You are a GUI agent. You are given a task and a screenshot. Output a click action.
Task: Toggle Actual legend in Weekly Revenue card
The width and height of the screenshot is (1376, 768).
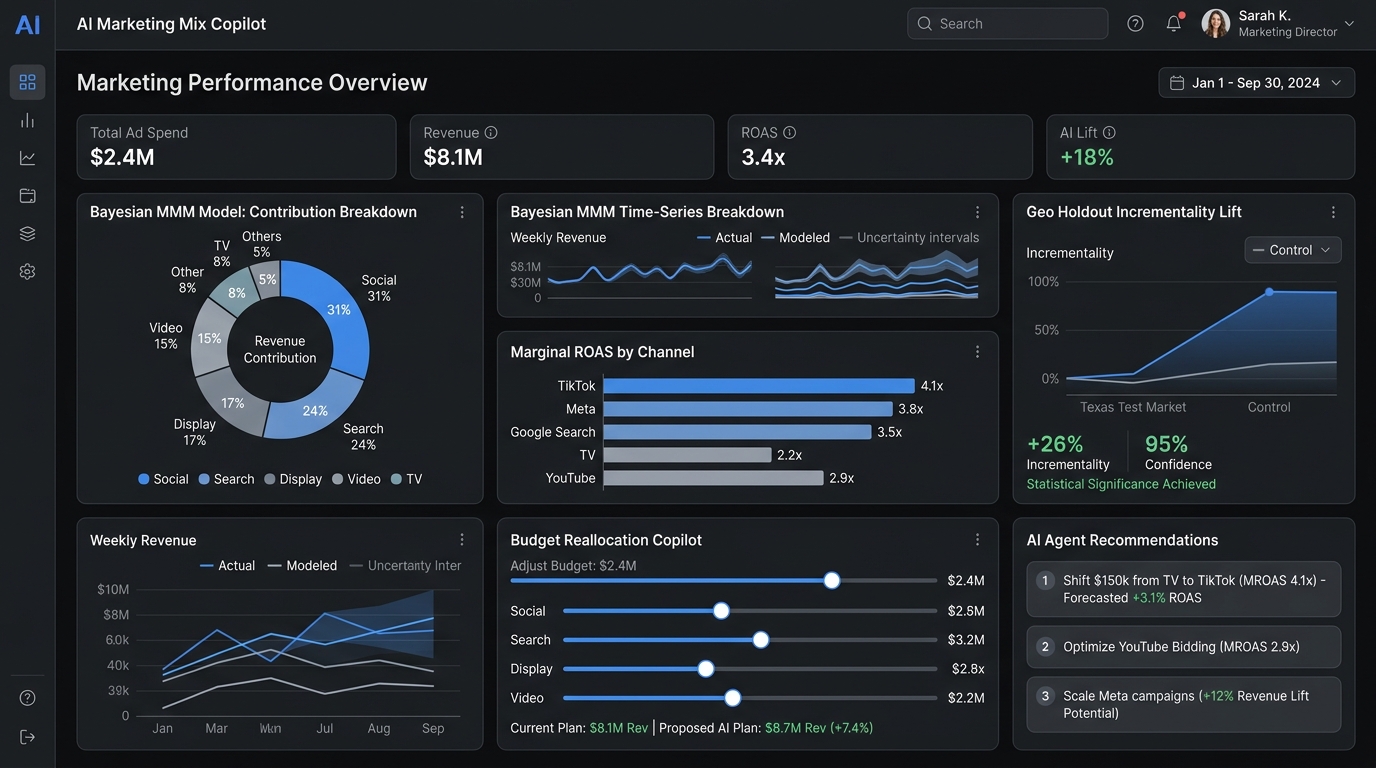point(227,565)
